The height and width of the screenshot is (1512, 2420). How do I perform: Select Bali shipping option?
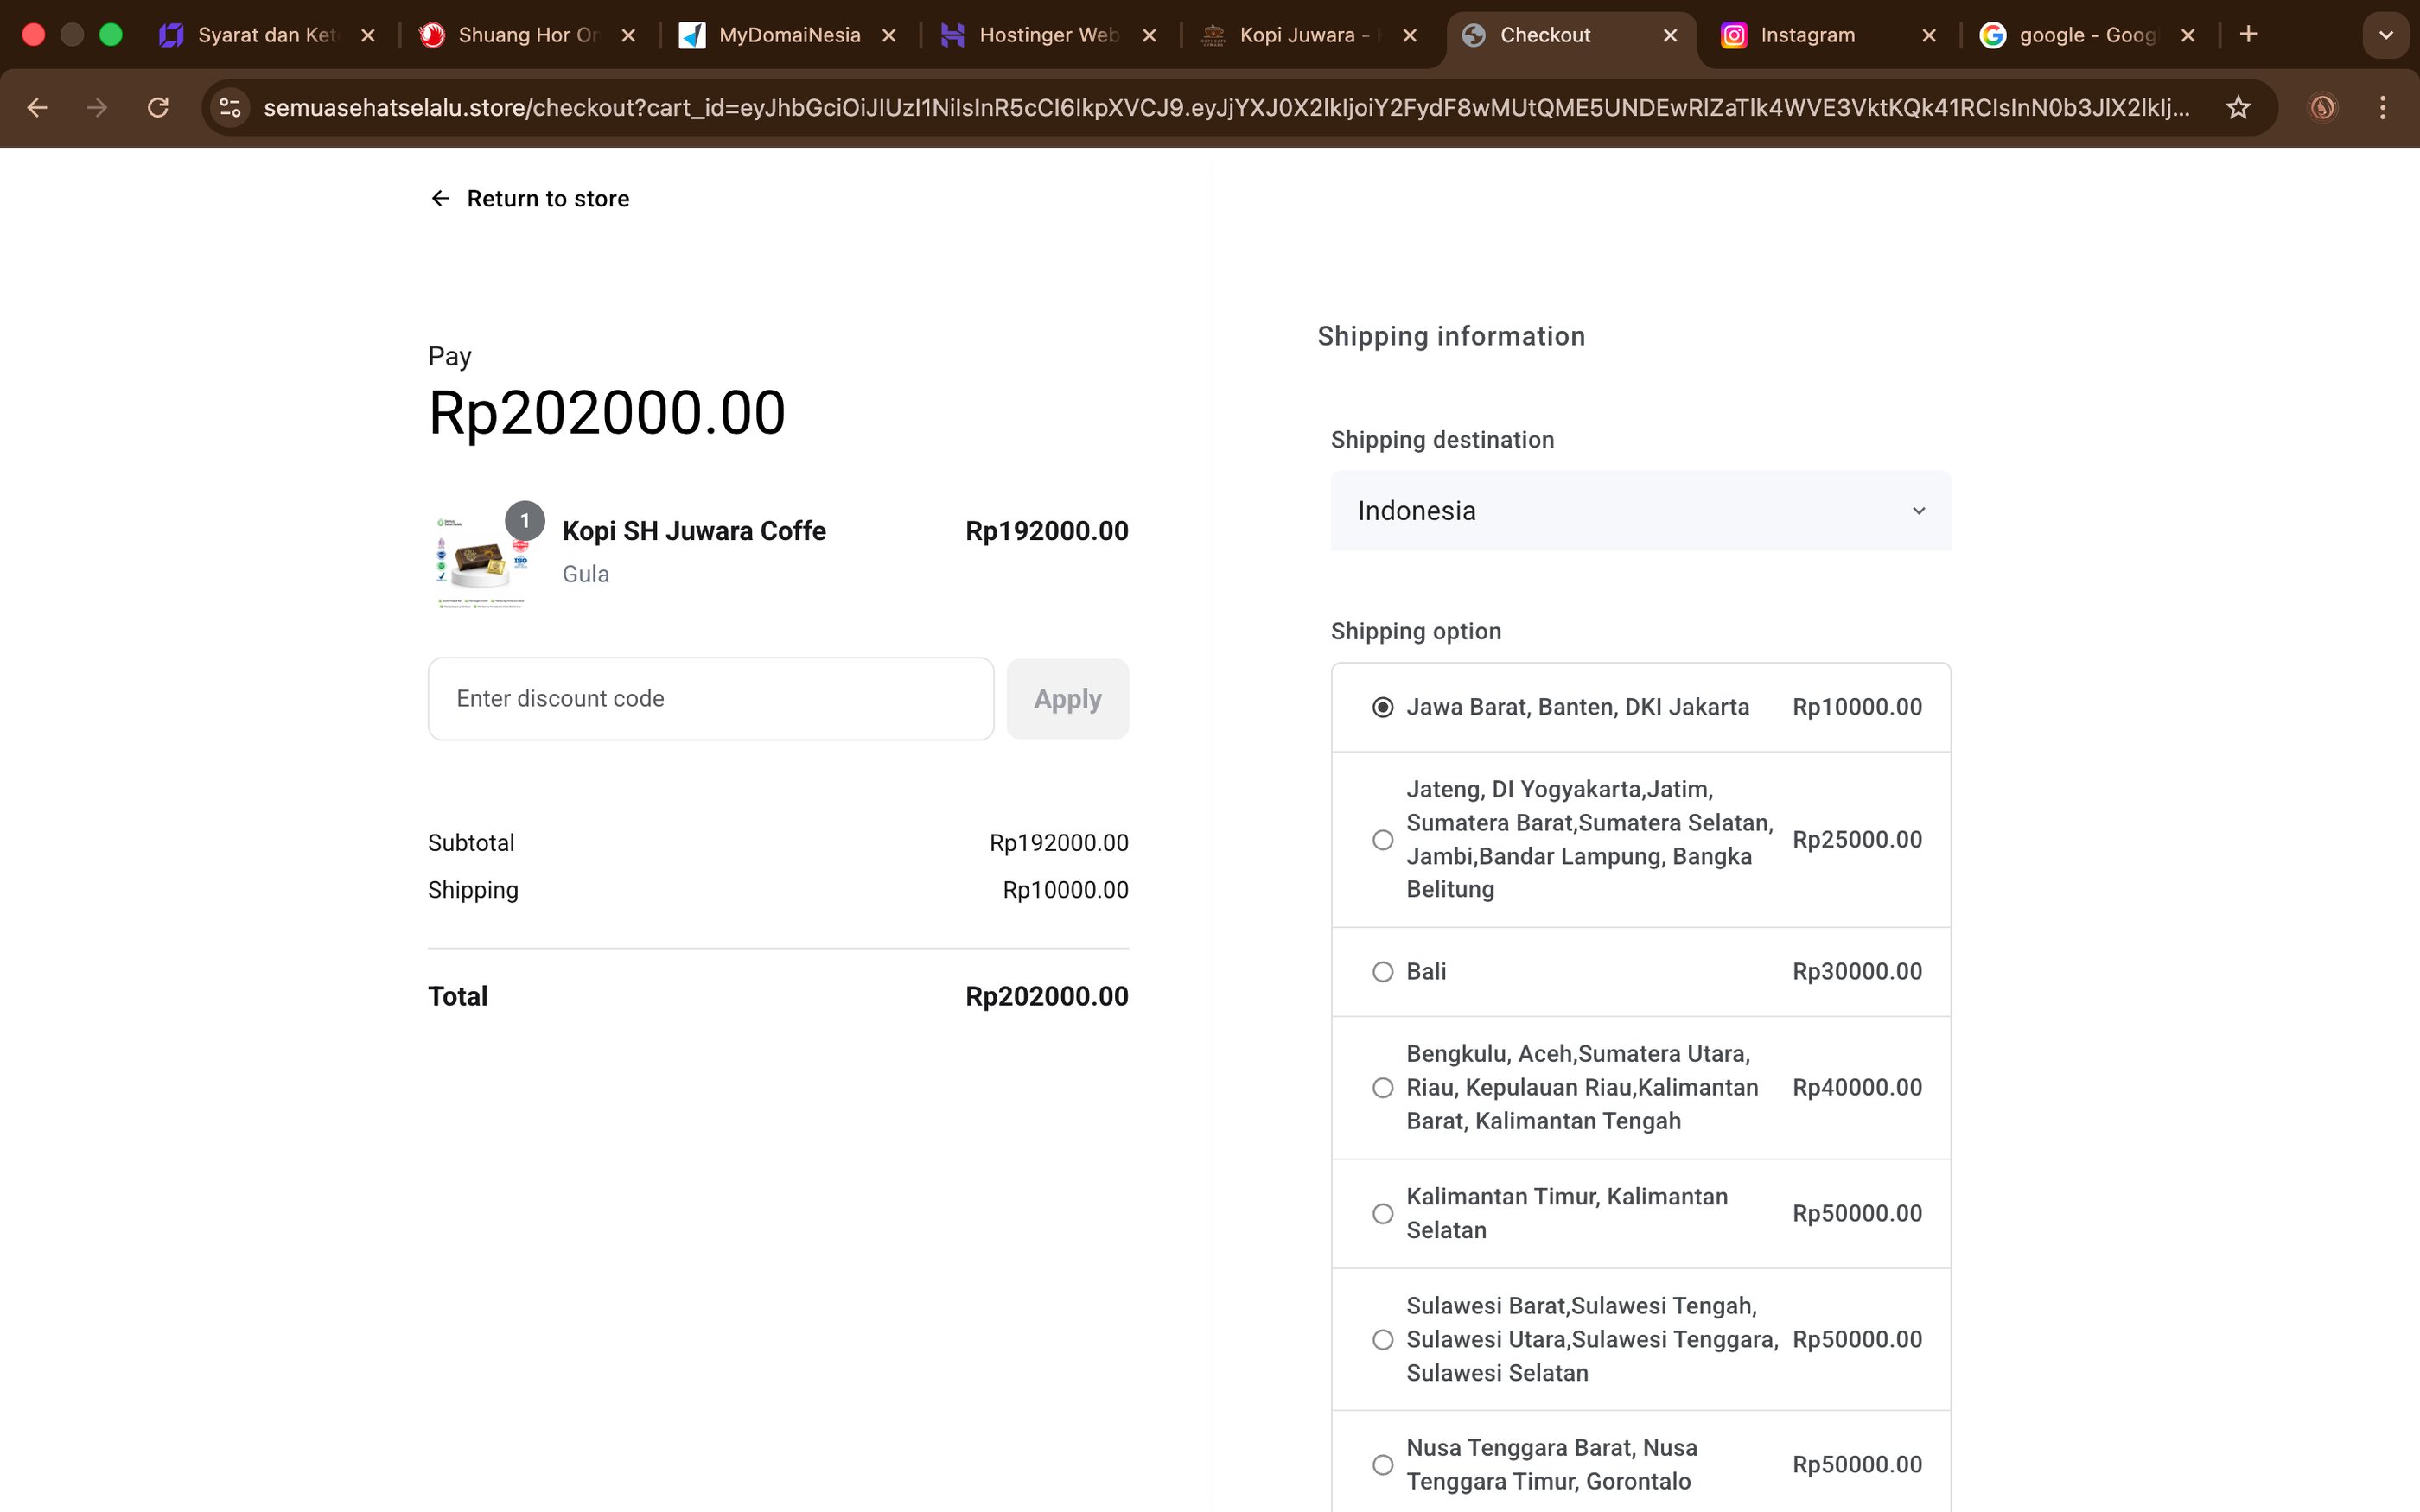[x=1382, y=972]
